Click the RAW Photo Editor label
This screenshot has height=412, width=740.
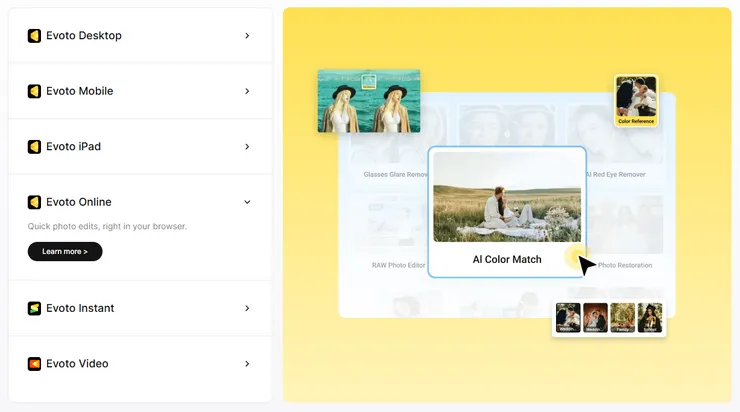point(398,265)
